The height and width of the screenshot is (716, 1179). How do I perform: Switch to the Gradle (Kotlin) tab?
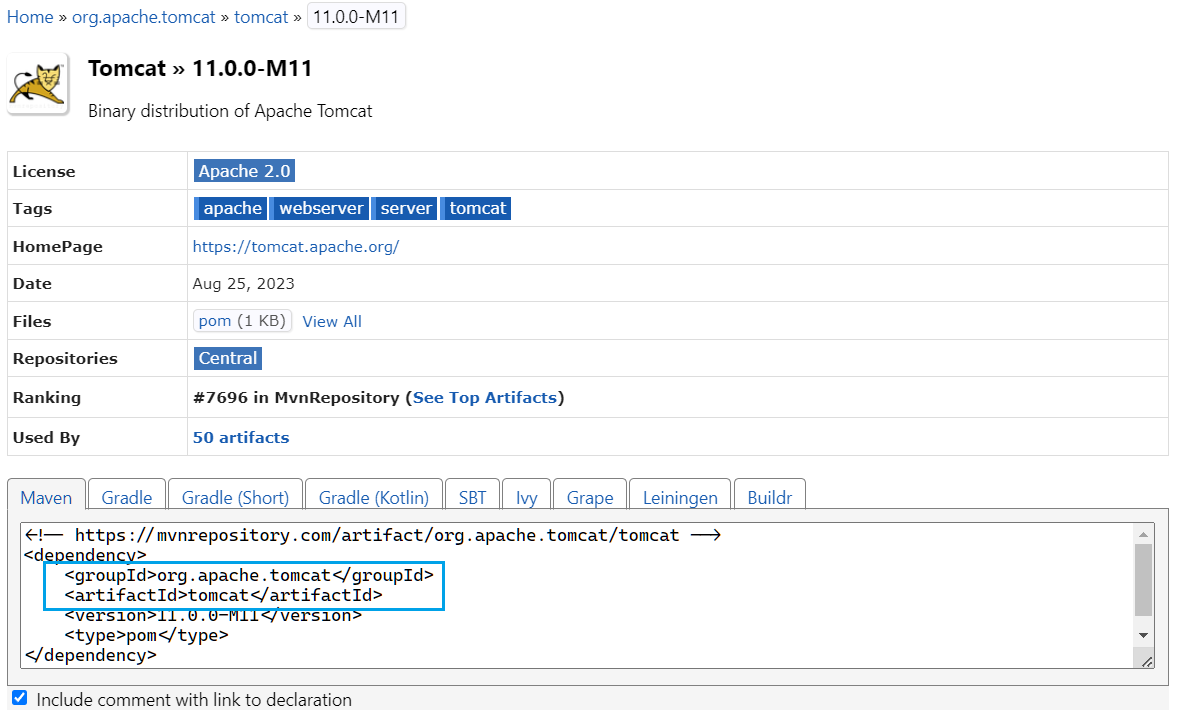(373, 497)
